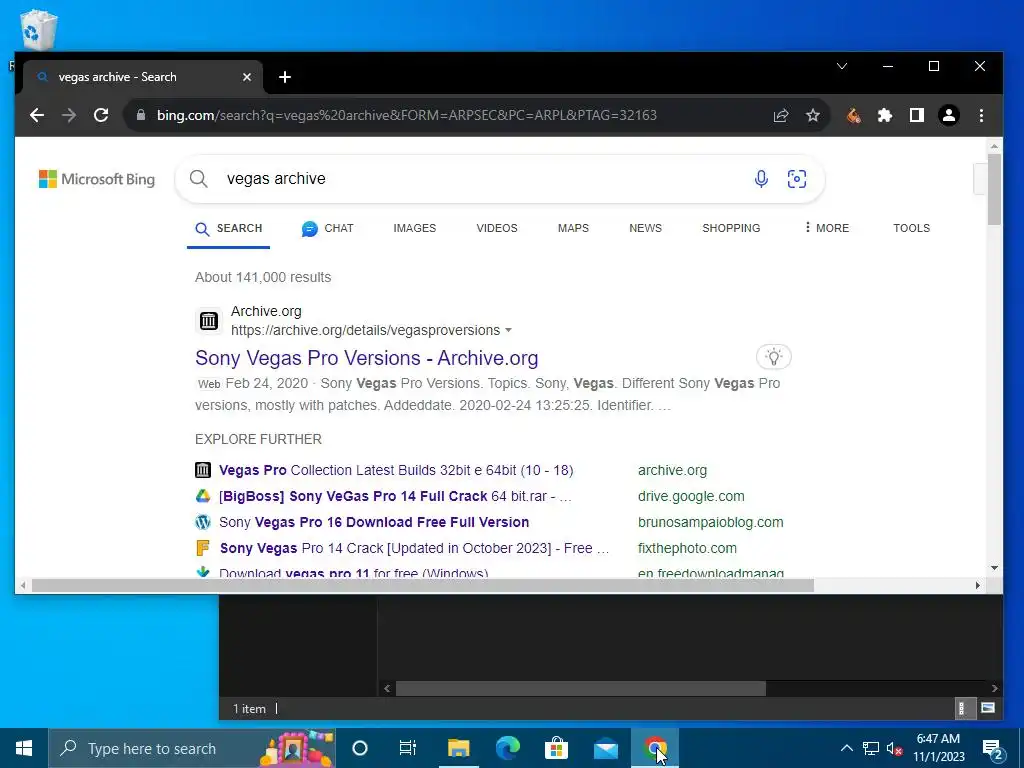Image resolution: width=1024 pixels, height=768 pixels.
Task: Click the Google Drive icon beside BigBoss result
Action: 203,496
